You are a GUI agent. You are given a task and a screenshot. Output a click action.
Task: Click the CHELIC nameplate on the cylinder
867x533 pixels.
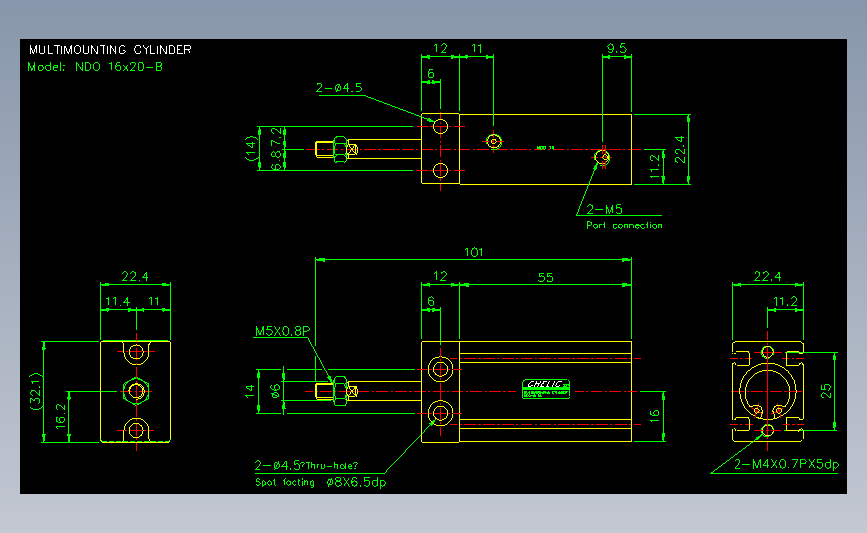pos(546,389)
